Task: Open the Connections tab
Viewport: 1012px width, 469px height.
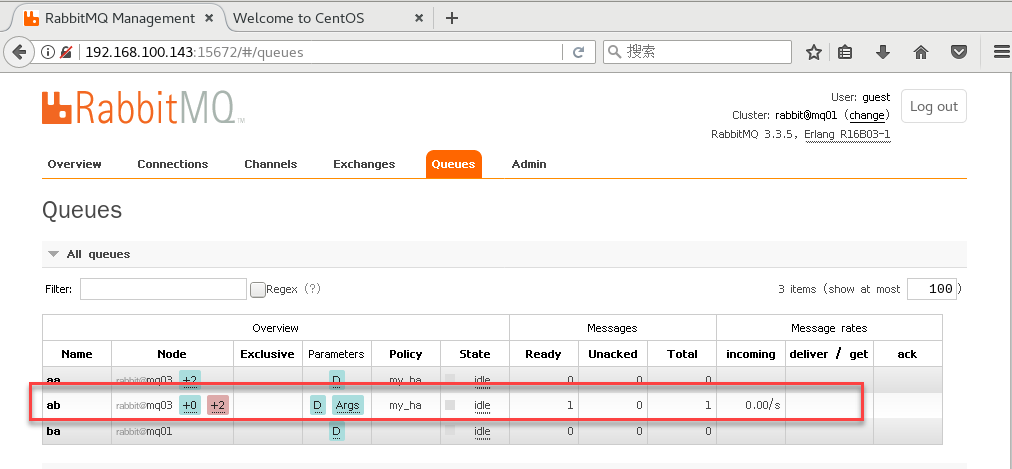Action: click(172, 164)
